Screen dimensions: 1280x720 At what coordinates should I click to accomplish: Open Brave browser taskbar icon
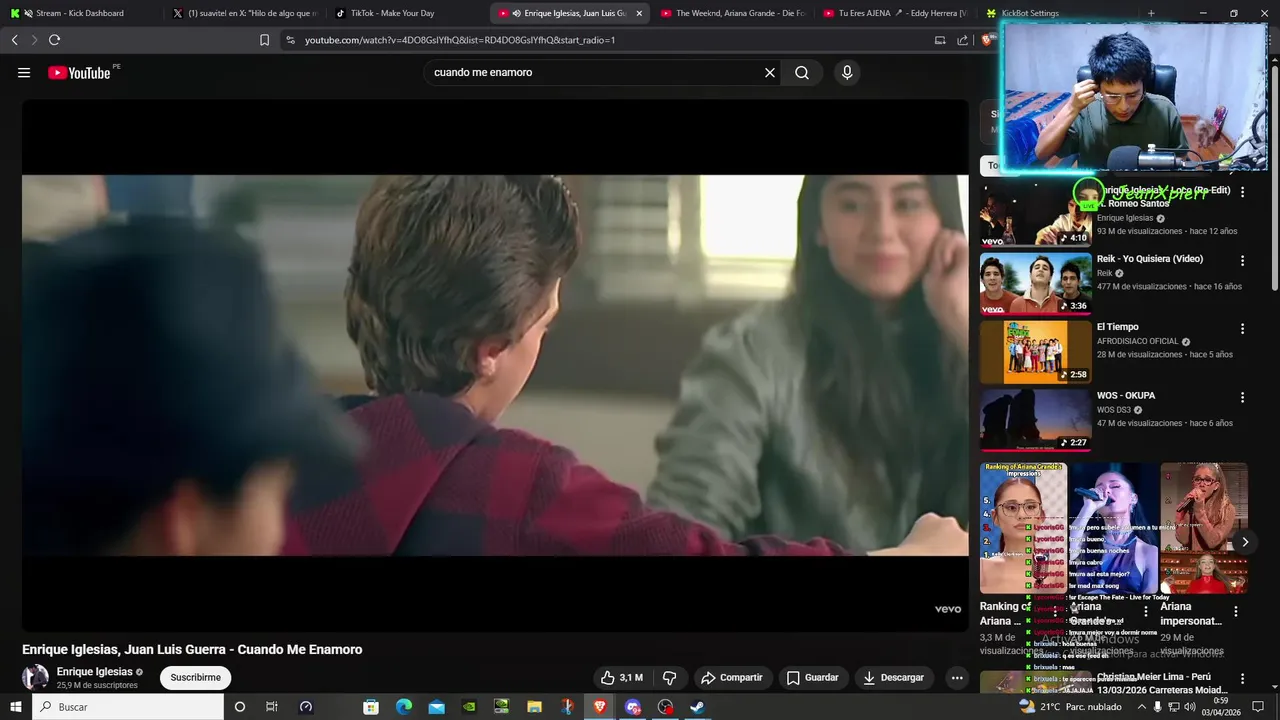[x=600, y=707]
